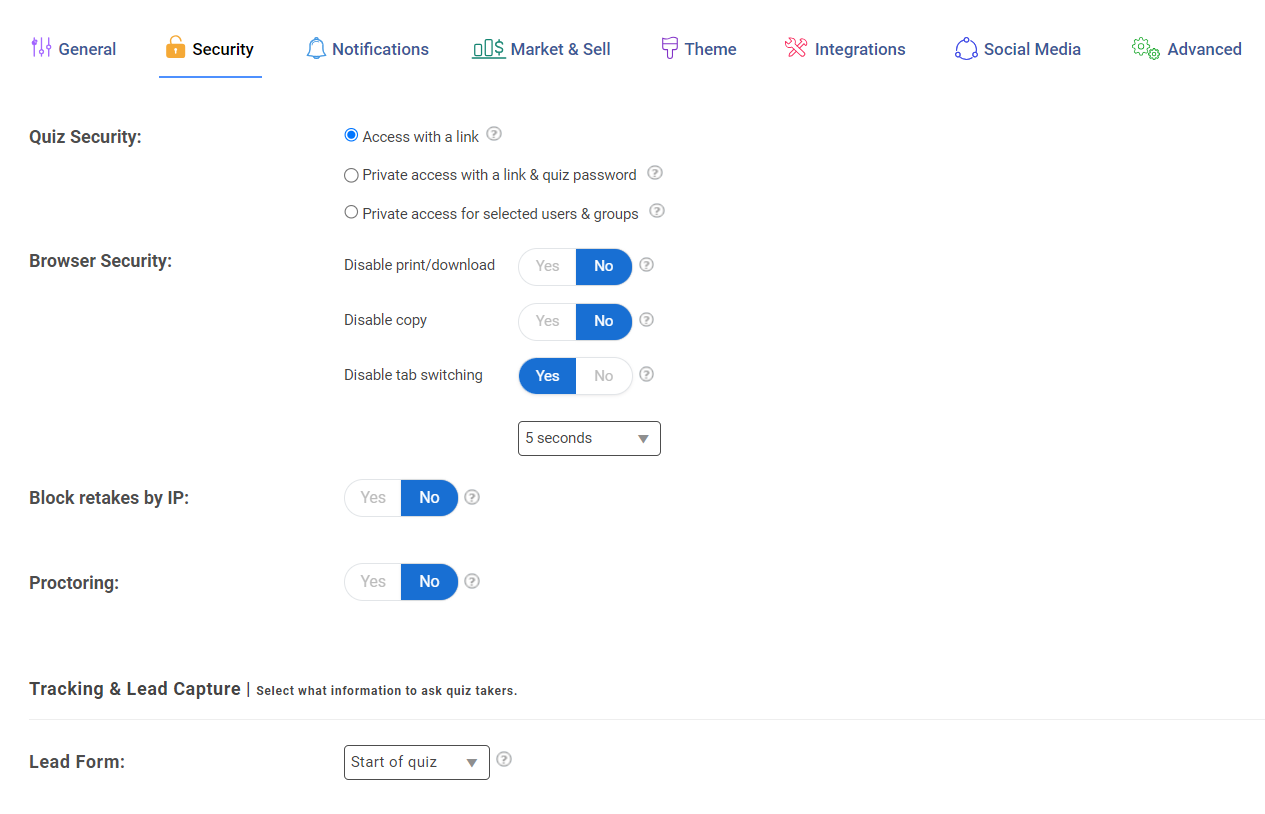Open the 5 seconds duration dropdown
Viewport: 1265px width, 814px height.
pos(589,438)
